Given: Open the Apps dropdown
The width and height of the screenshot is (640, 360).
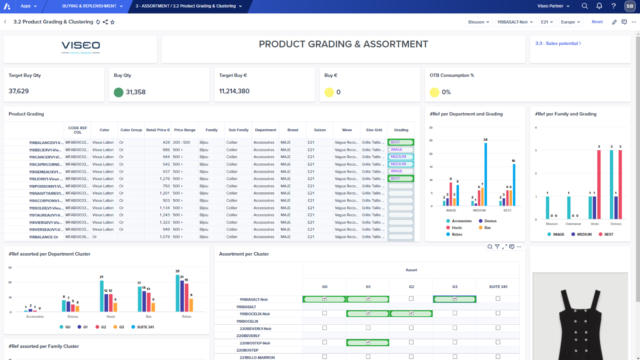Looking at the screenshot, I should pos(28,6).
